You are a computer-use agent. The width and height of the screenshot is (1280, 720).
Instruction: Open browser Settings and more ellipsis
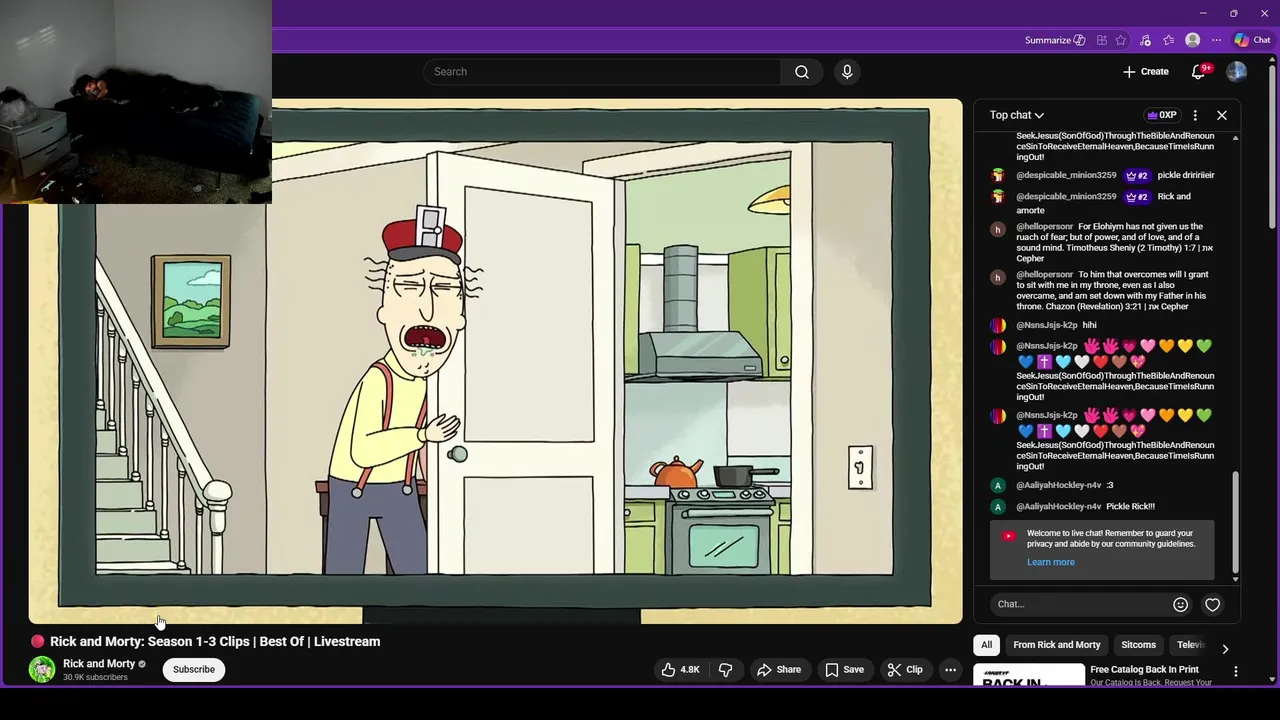(x=1216, y=40)
